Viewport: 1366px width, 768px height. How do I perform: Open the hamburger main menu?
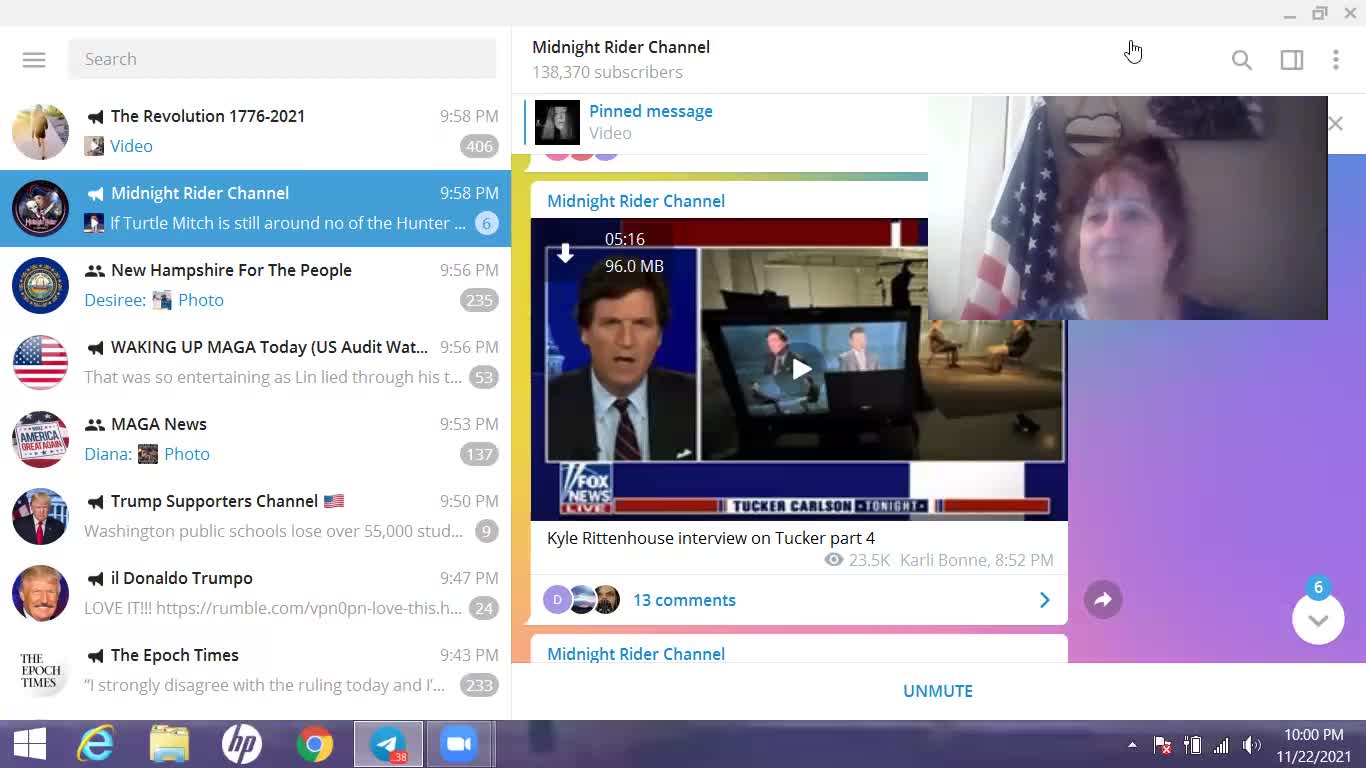(x=34, y=59)
